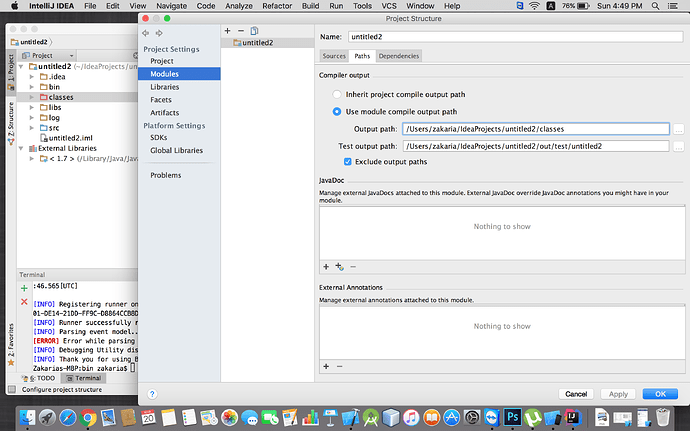The image size is (690, 431).
Task: Open the Build menu
Action: [310, 6]
